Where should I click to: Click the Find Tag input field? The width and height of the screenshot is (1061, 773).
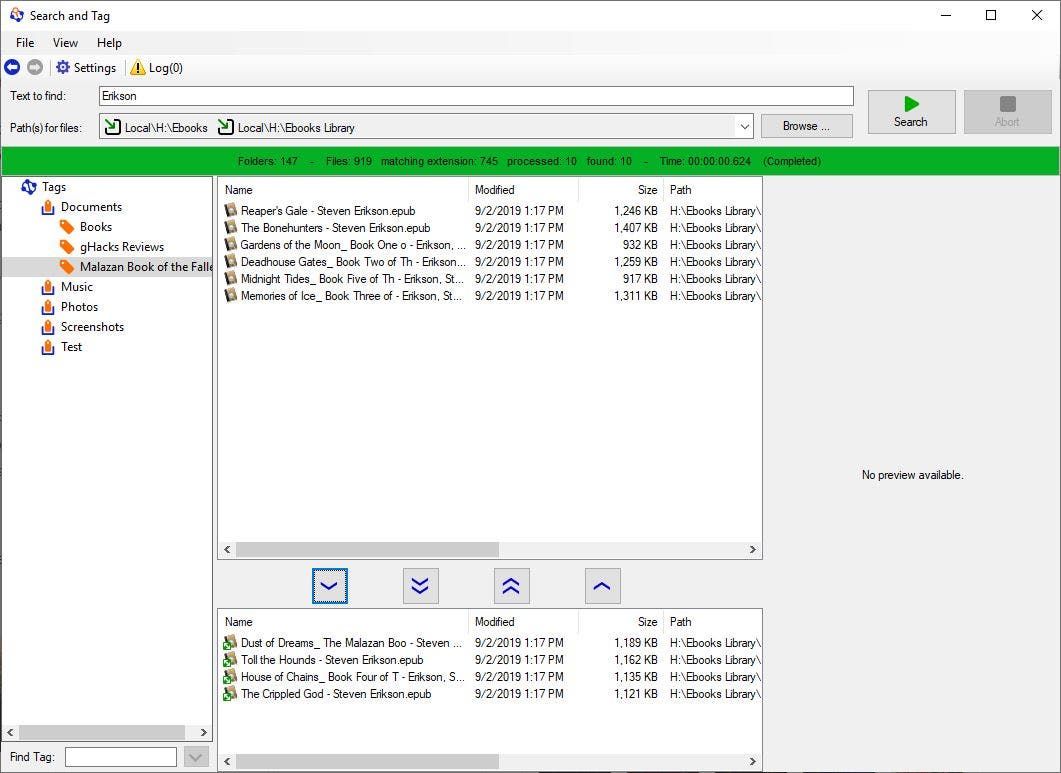[x=120, y=757]
